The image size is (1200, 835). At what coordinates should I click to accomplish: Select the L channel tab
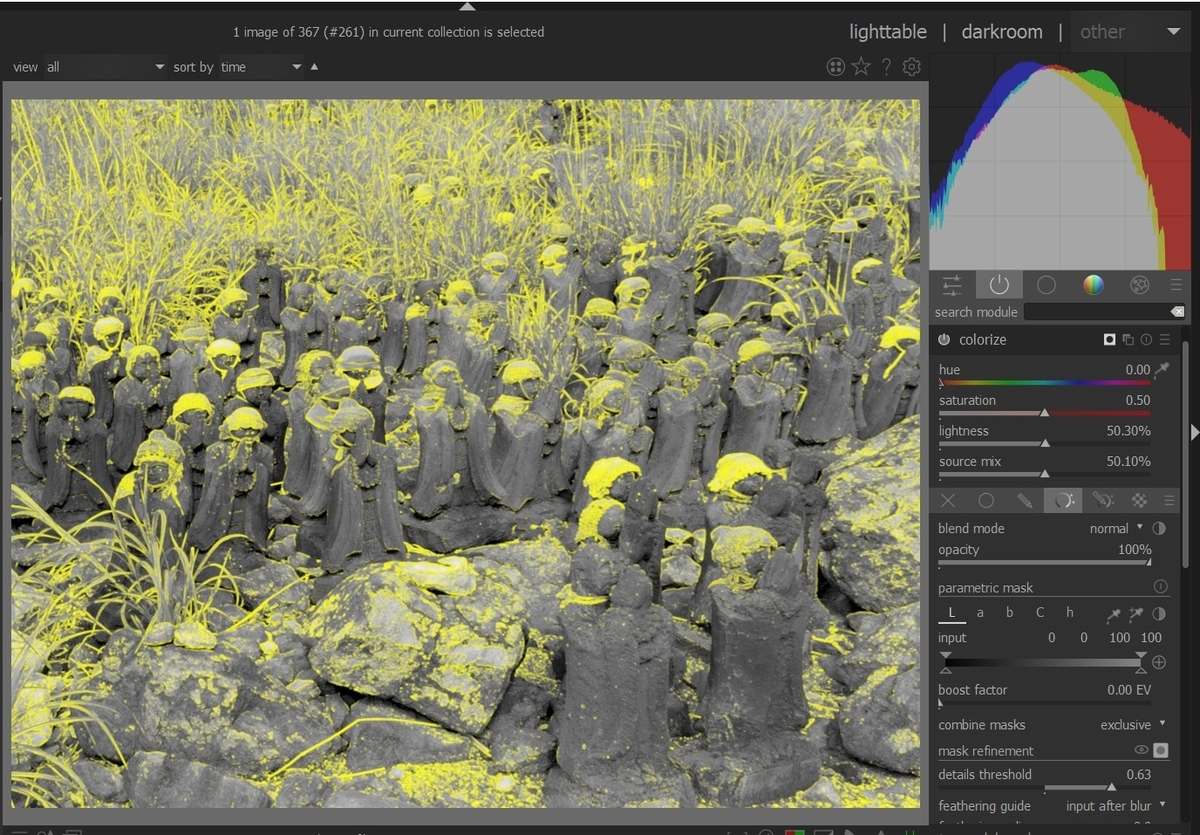pos(952,613)
